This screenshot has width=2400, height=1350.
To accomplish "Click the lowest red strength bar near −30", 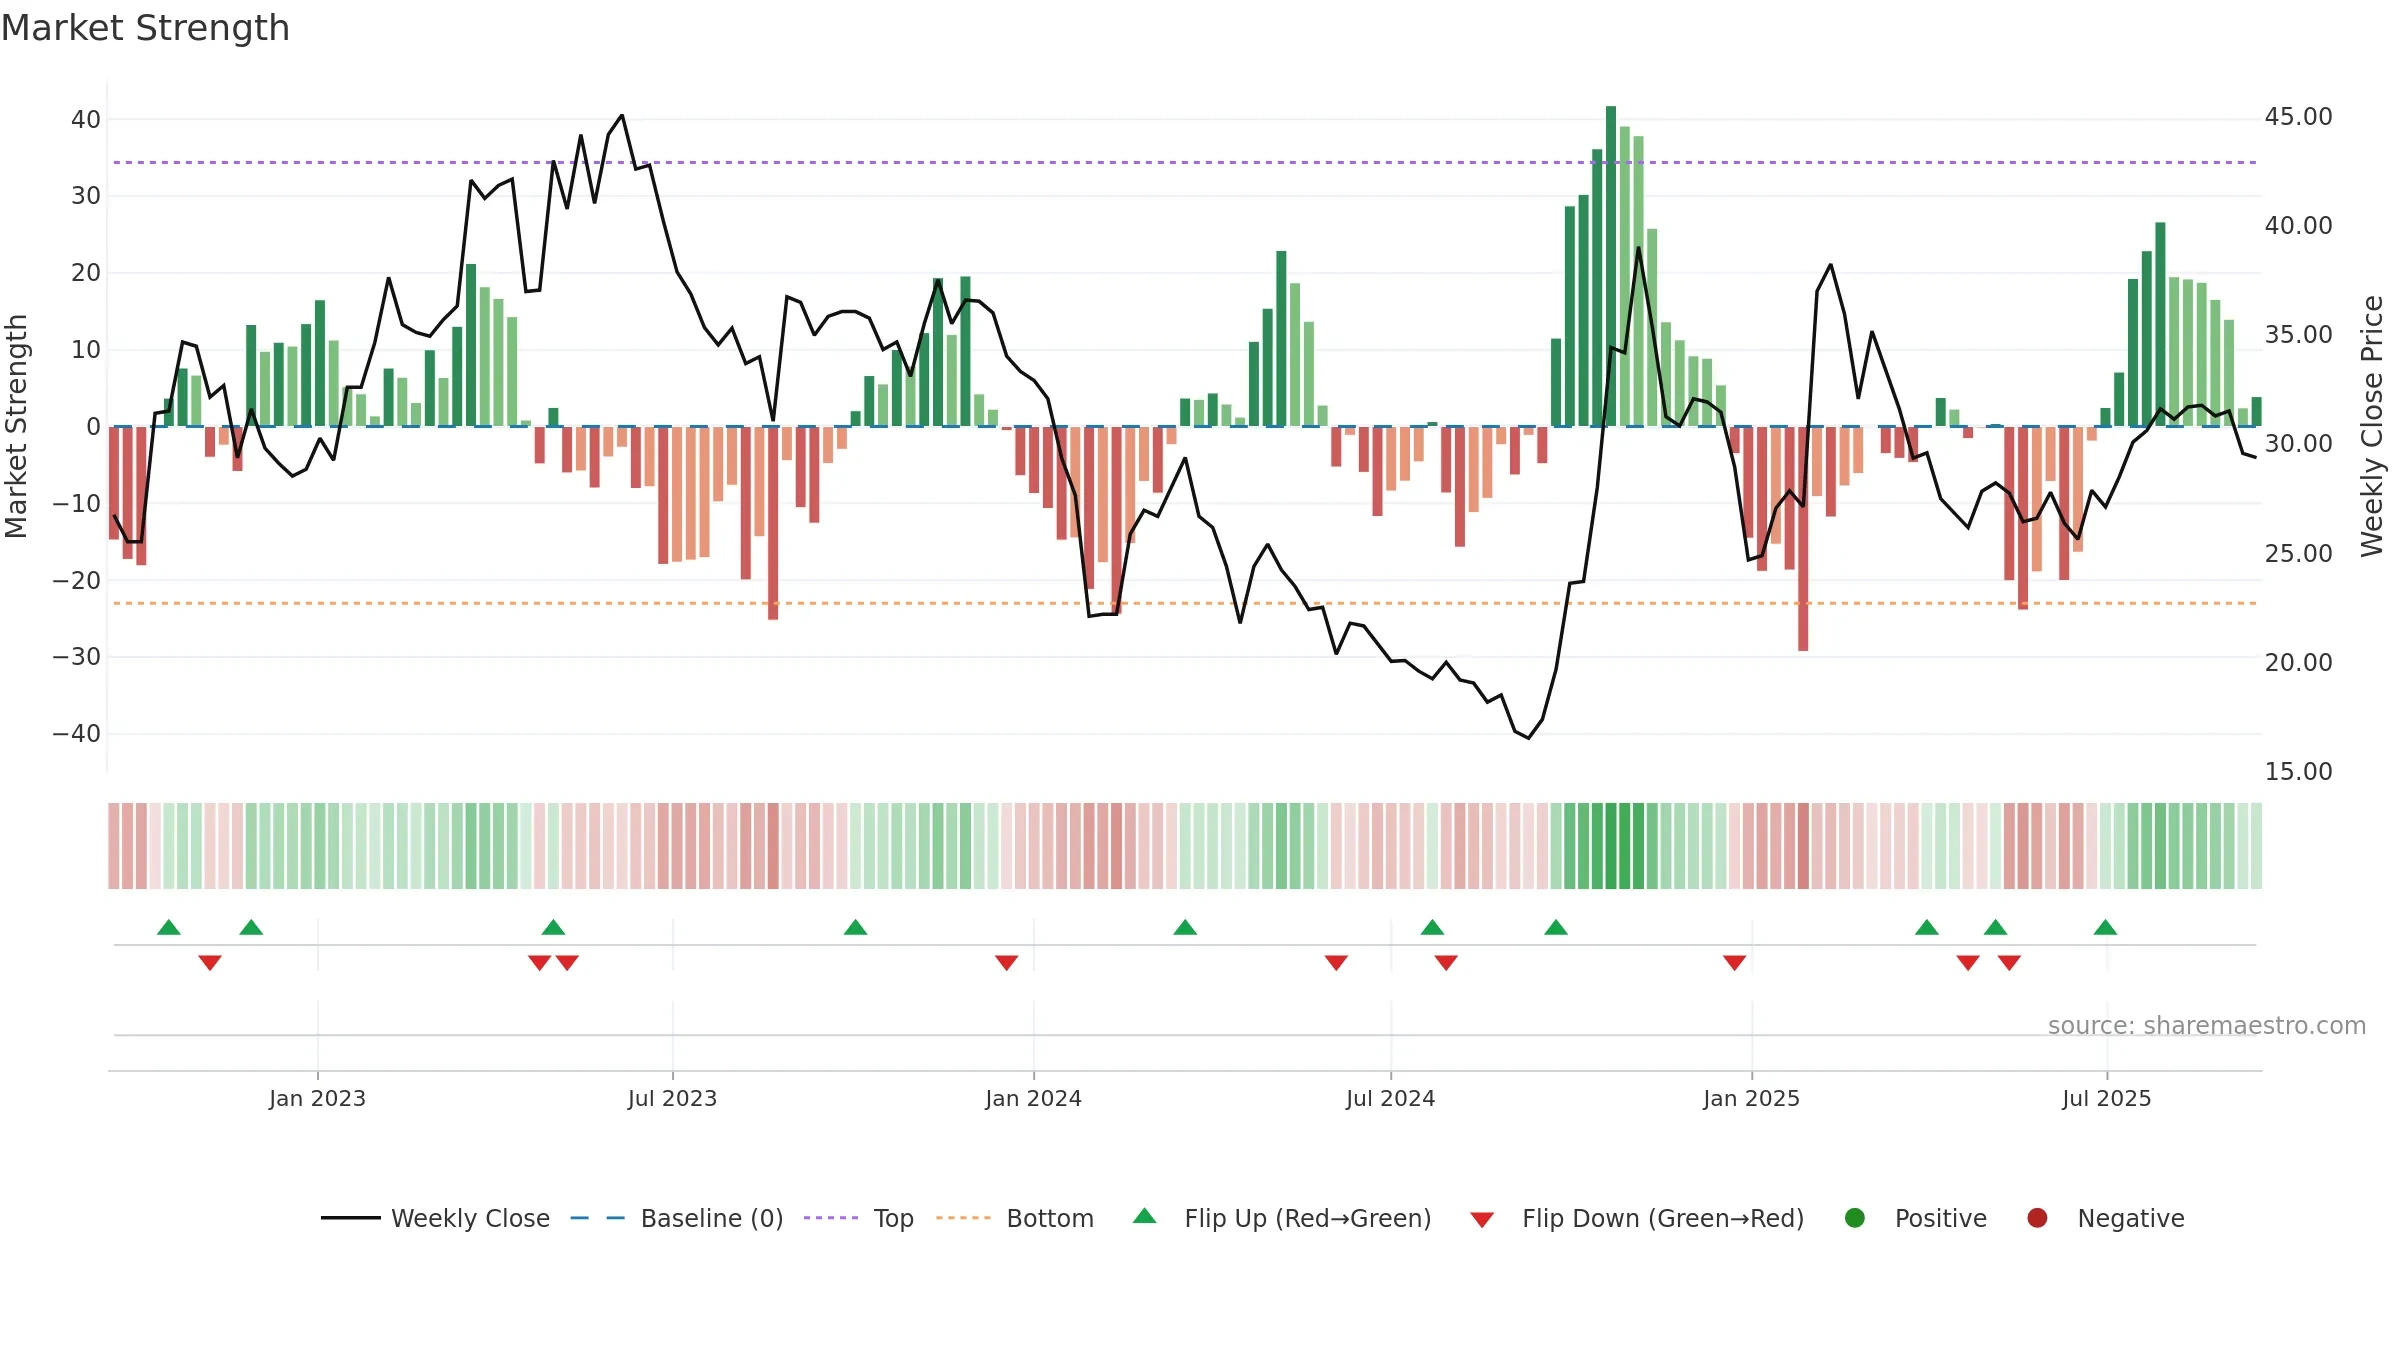I will tap(1803, 539).
